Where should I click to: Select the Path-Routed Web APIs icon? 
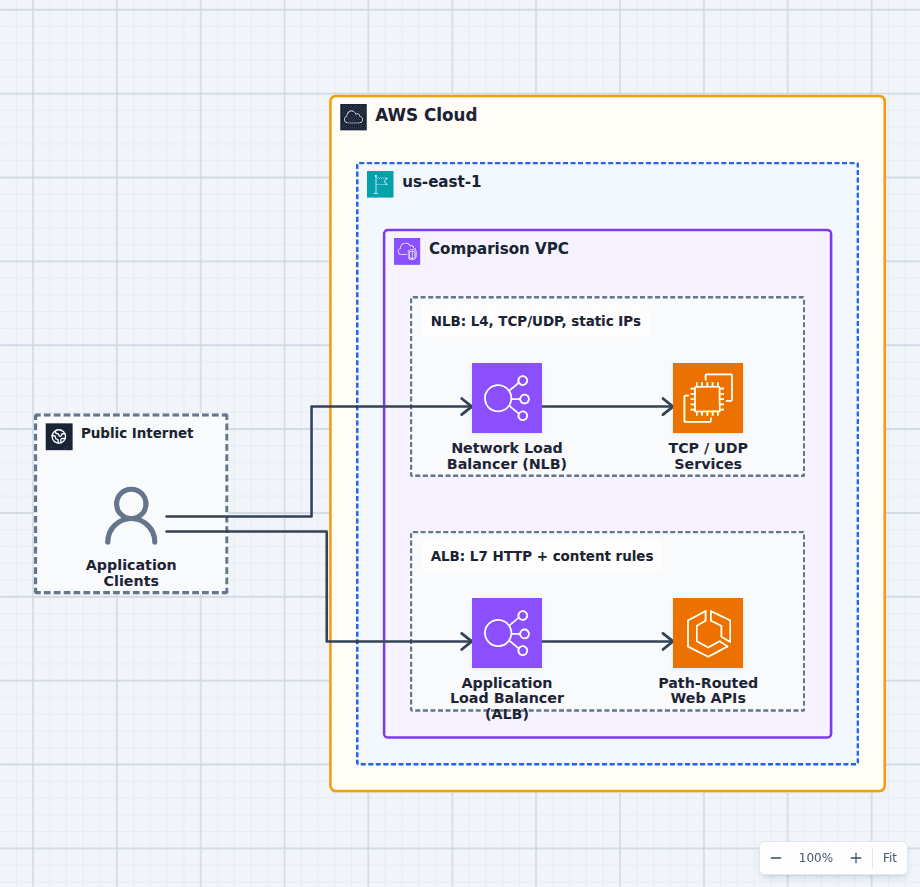click(708, 633)
